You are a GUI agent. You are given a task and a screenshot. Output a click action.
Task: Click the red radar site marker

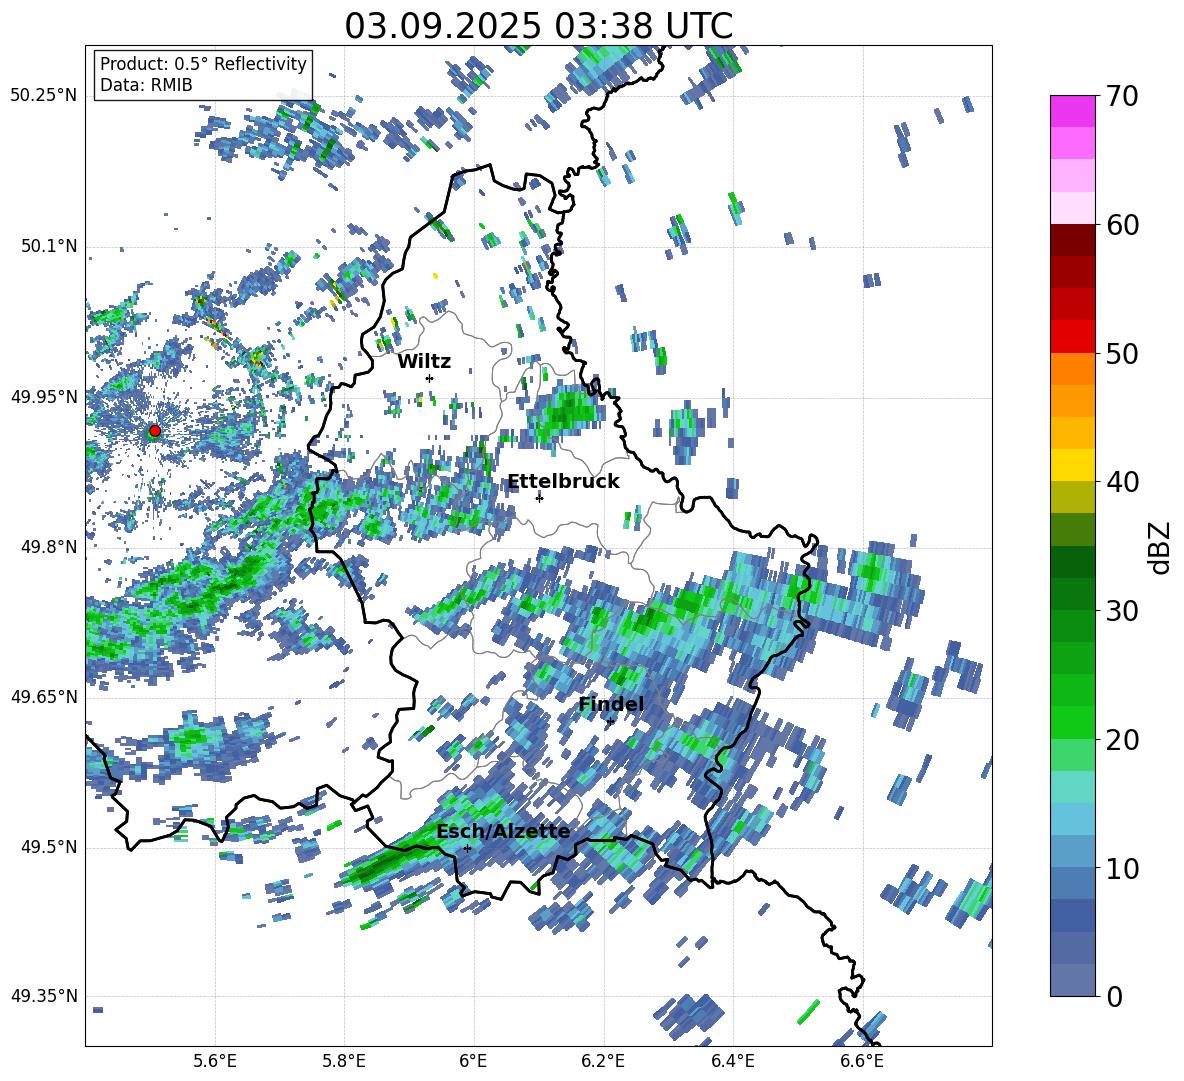tap(155, 431)
